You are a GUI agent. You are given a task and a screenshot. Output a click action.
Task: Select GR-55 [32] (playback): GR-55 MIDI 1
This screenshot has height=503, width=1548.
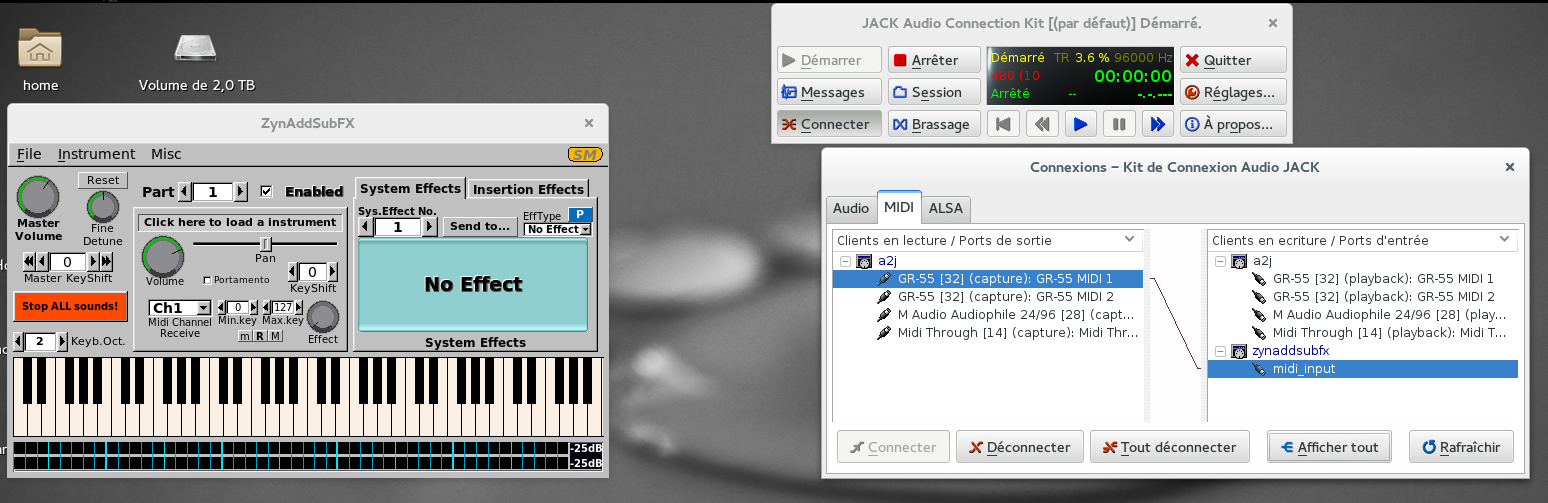tap(1363, 279)
